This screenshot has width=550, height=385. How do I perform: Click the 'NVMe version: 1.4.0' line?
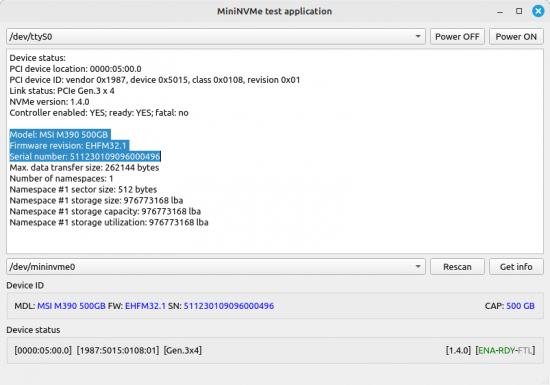[x=49, y=102]
